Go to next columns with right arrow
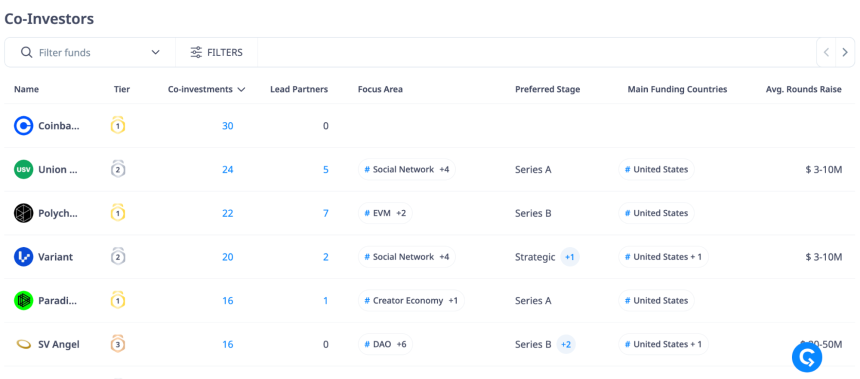The width and height of the screenshot is (860, 379). click(845, 53)
